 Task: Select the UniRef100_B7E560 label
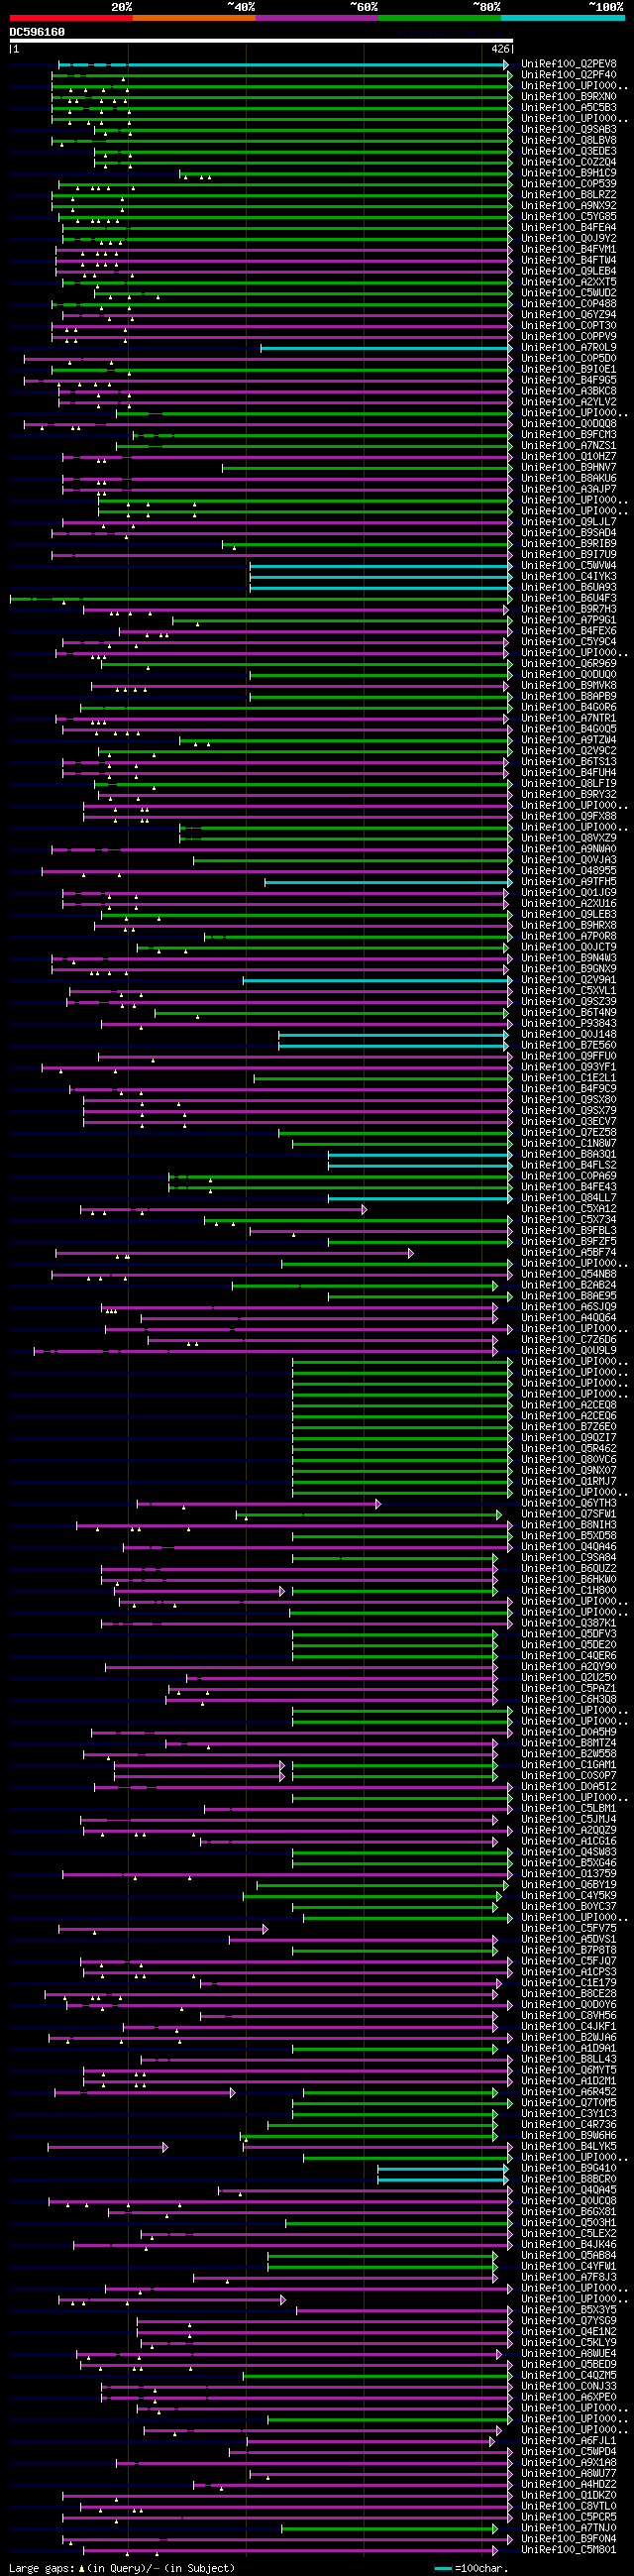(x=568, y=1046)
